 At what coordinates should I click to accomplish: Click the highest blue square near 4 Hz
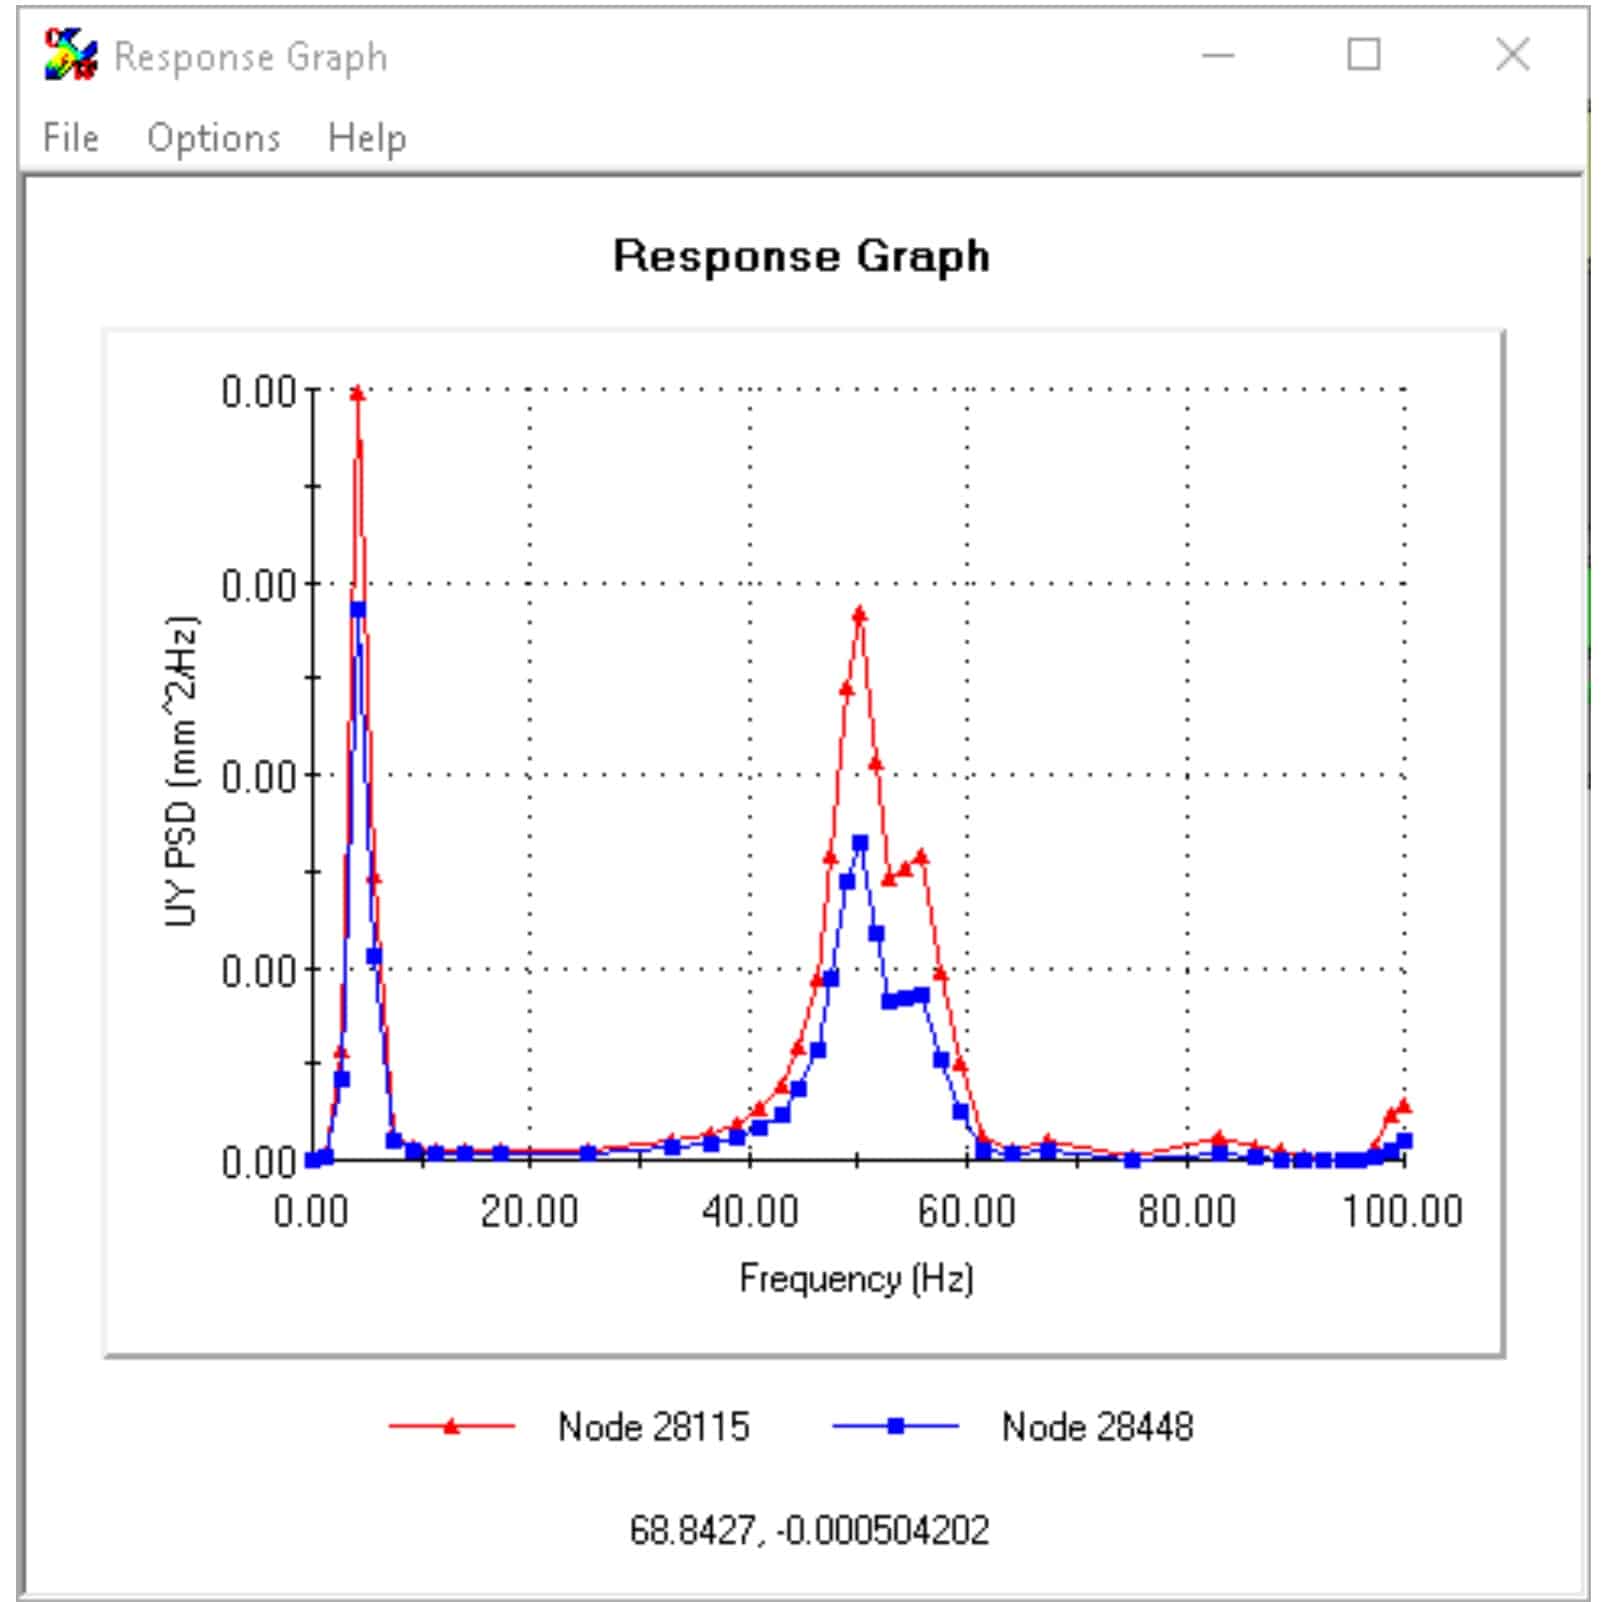[x=358, y=609]
